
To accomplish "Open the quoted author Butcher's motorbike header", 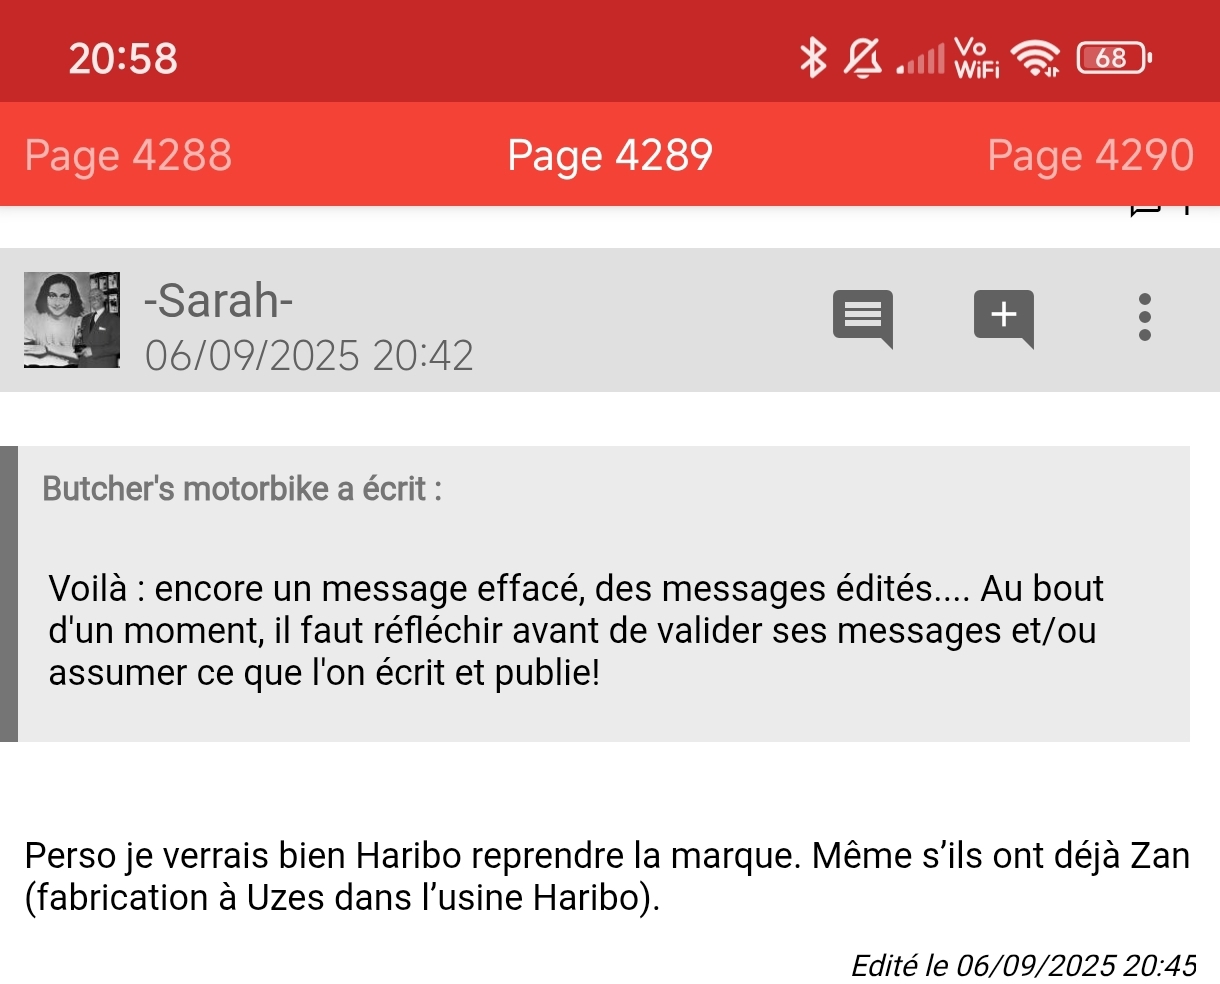I will click(242, 489).
